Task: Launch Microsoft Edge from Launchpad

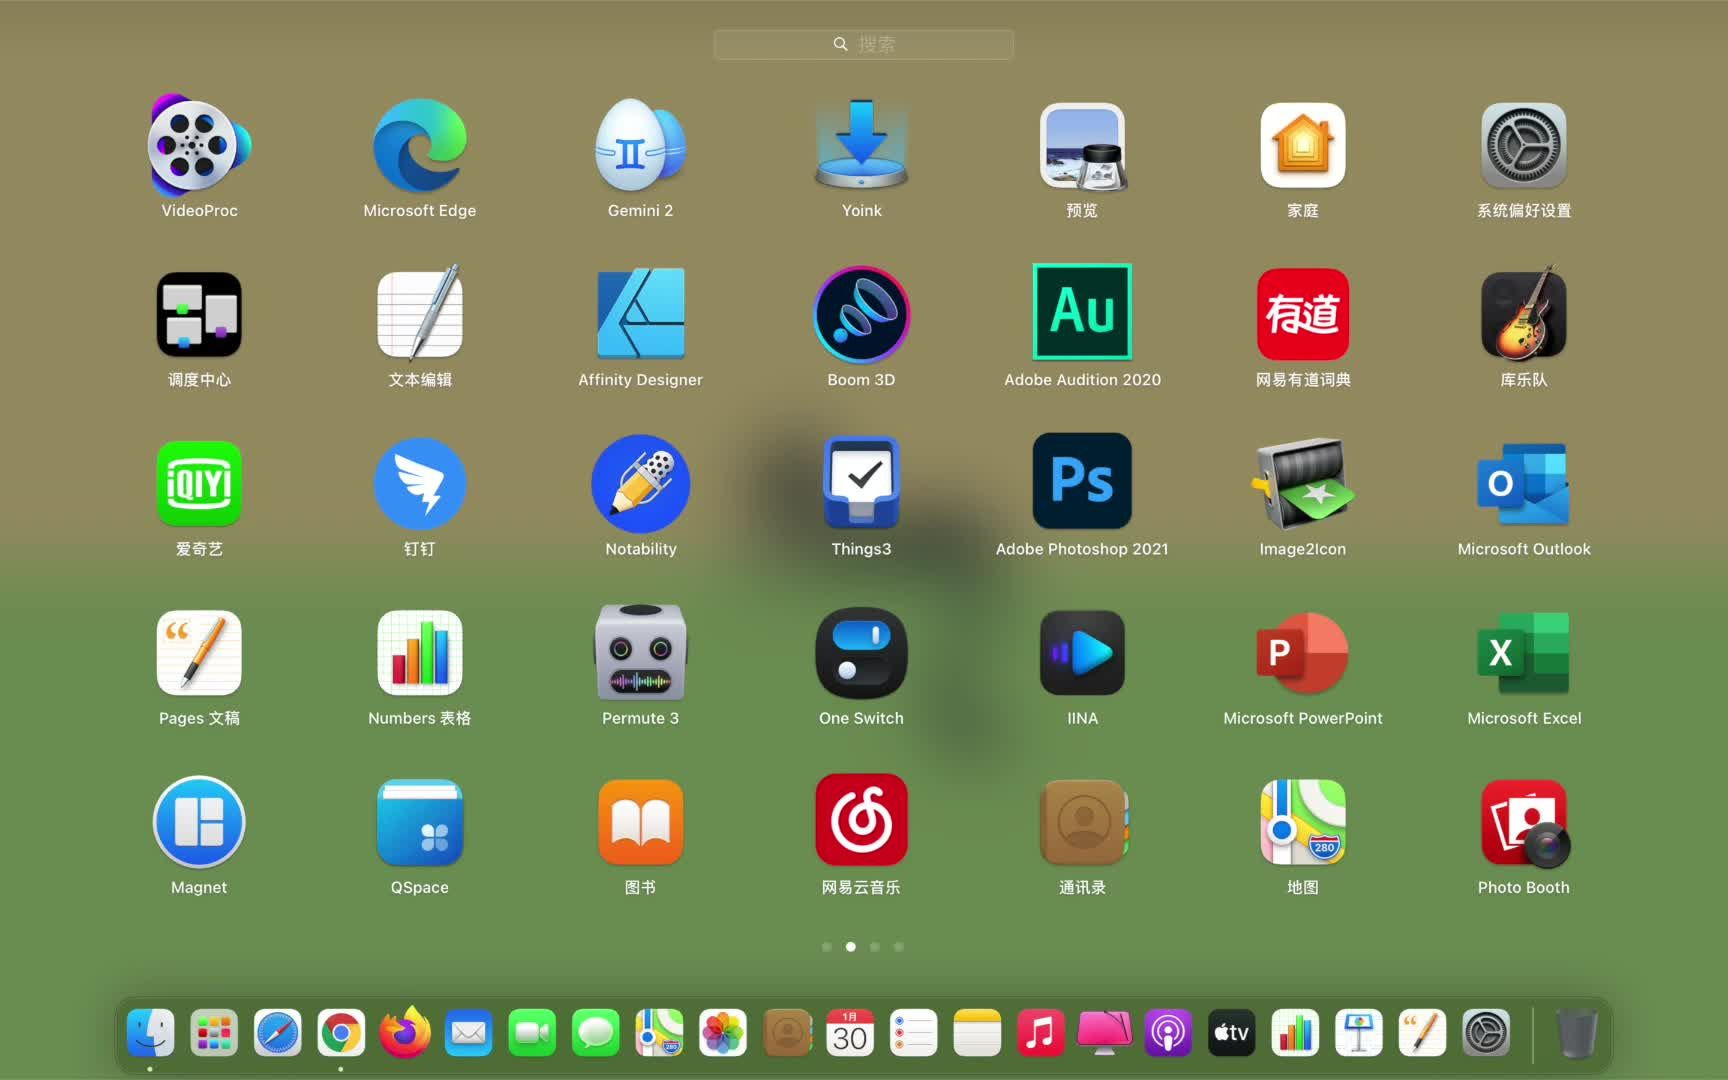Action: pos(420,146)
